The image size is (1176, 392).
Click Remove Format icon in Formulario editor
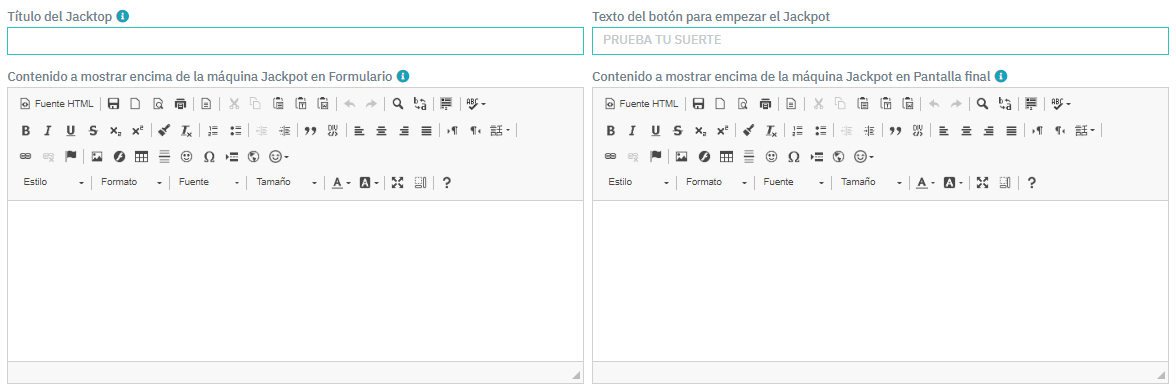(x=186, y=130)
